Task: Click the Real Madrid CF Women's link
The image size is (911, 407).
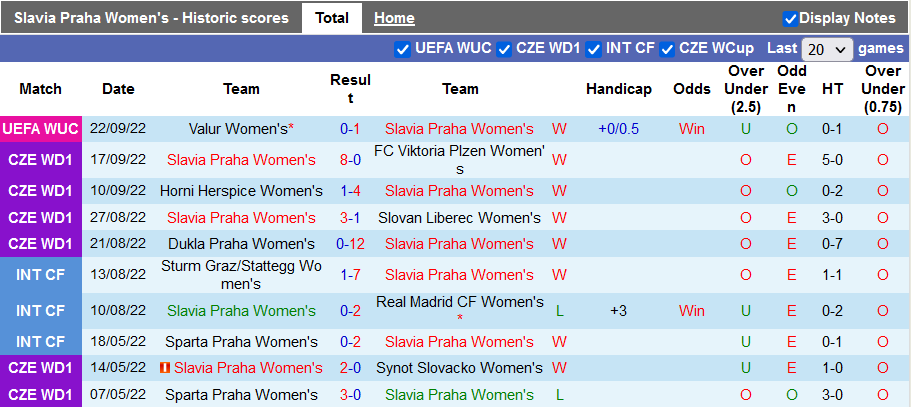Action: [459, 302]
